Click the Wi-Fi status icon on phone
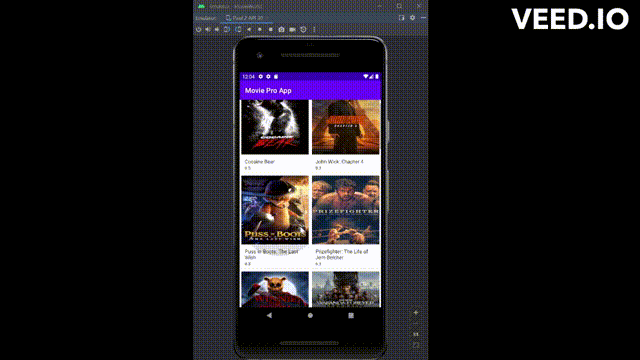Image resolution: width=640 pixels, height=360 pixels. click(366, 76)
